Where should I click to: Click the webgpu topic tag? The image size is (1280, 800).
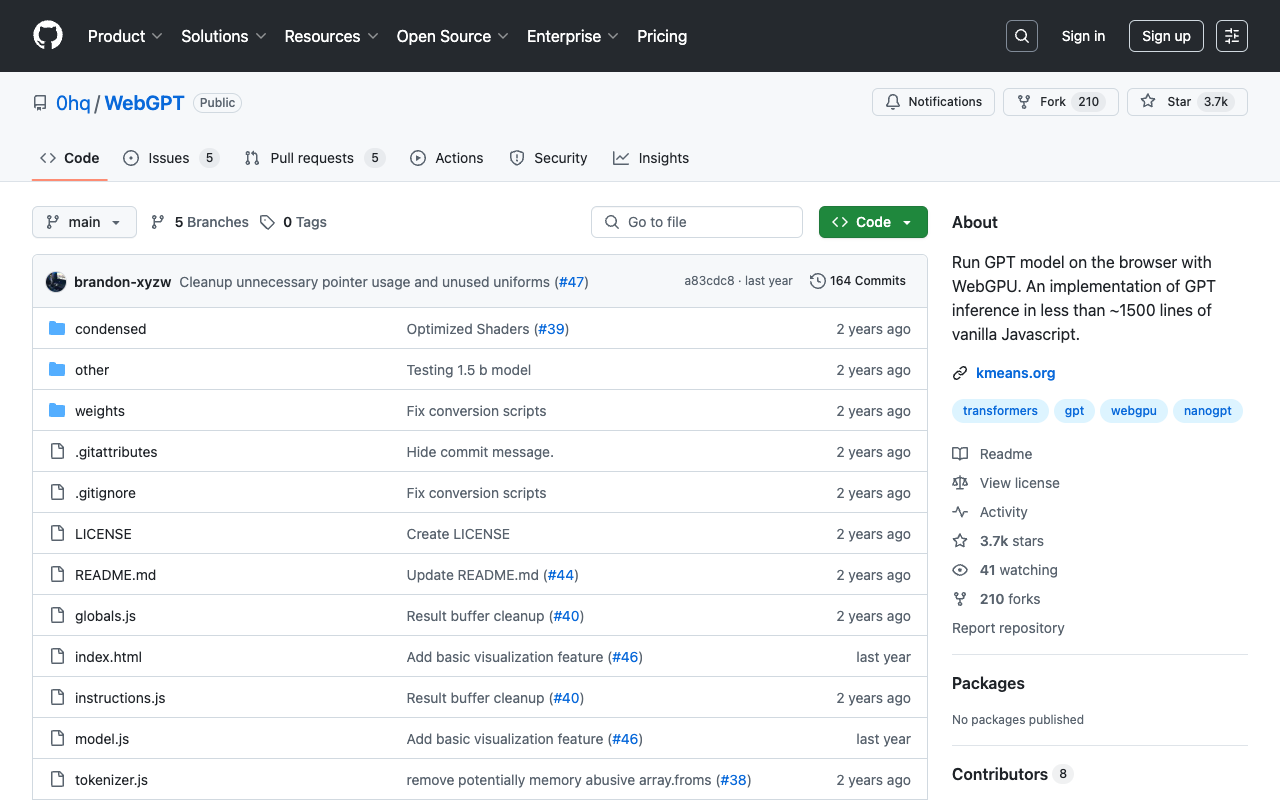click(1134, 411)
